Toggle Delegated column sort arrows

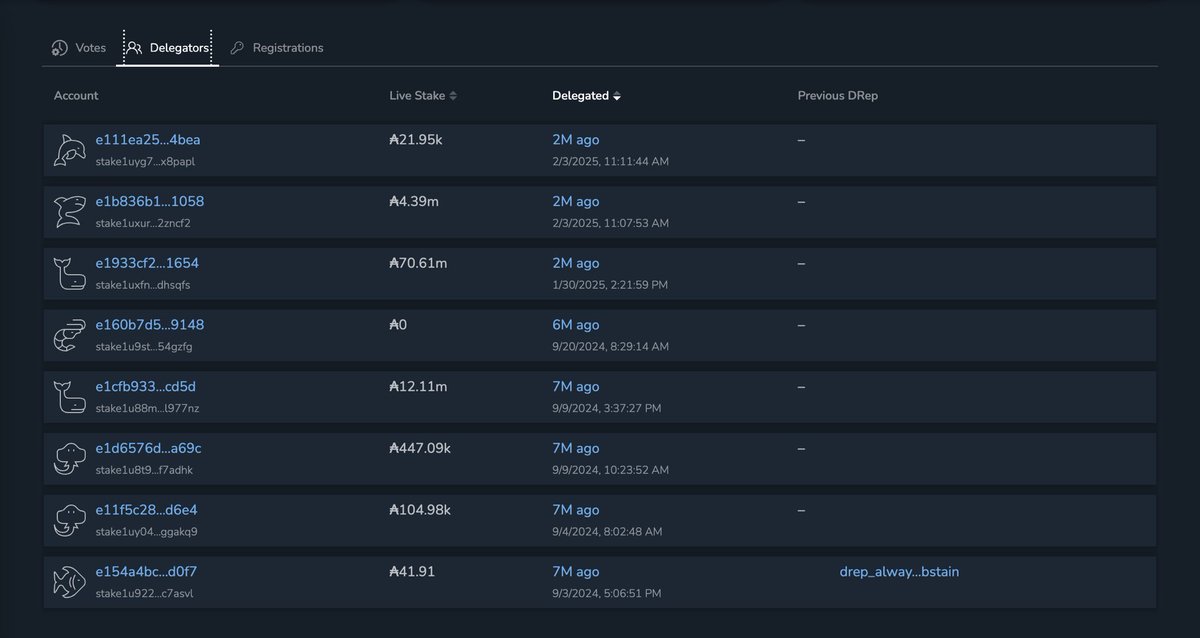(617, 96)
